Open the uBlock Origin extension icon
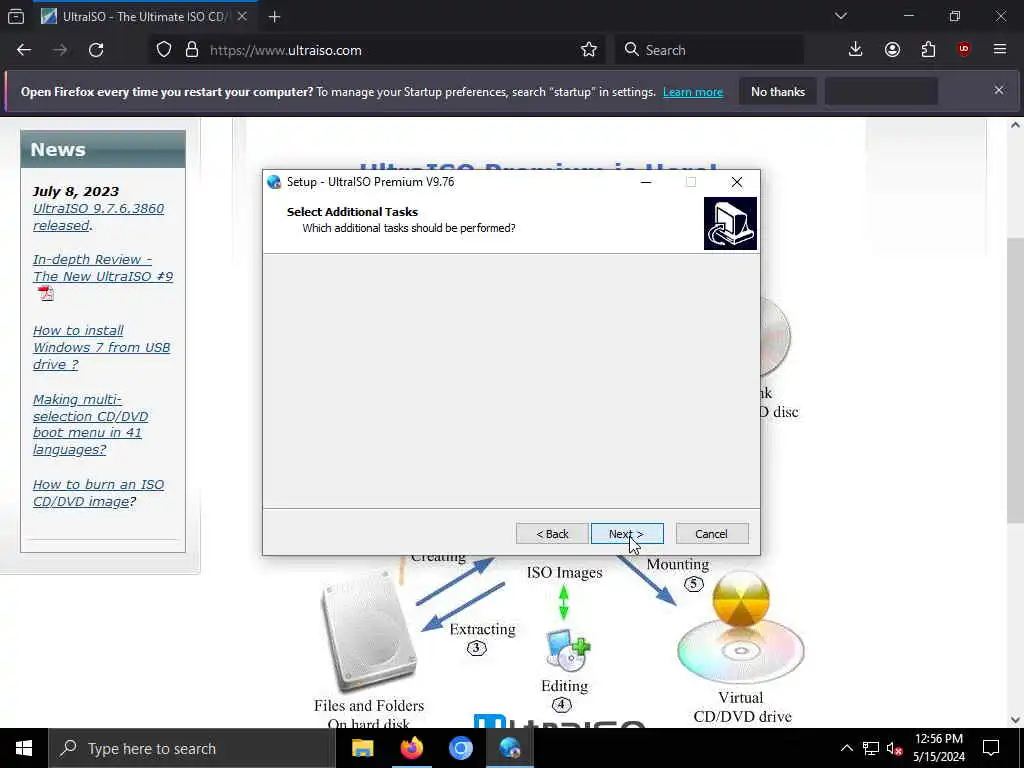 click(x=964, y=50)
